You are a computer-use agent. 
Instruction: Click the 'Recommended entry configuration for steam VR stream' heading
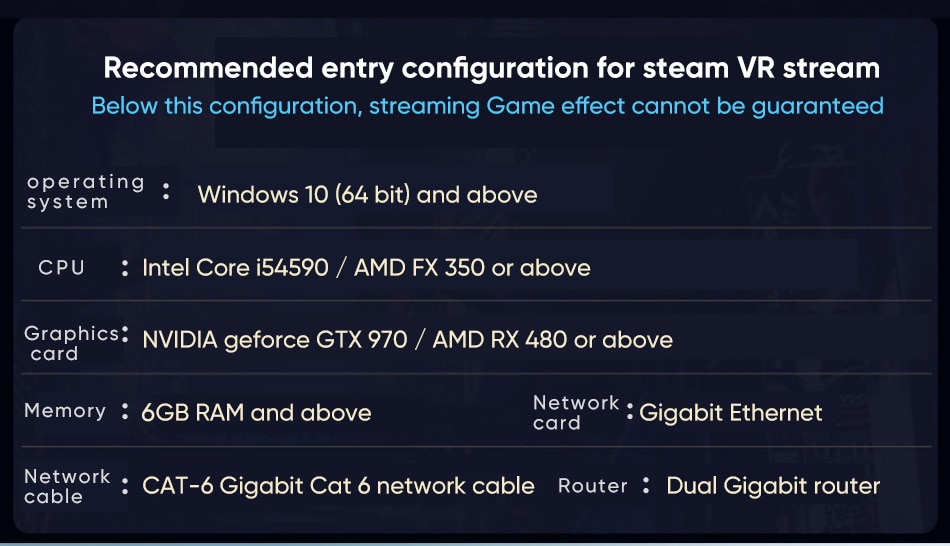point(491,68)
